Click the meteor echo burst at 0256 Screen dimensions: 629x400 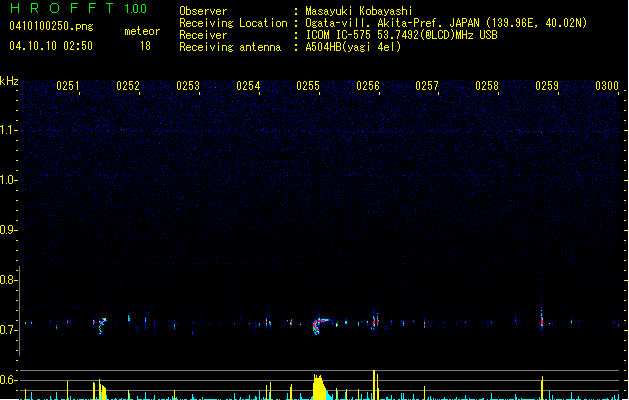375,320
